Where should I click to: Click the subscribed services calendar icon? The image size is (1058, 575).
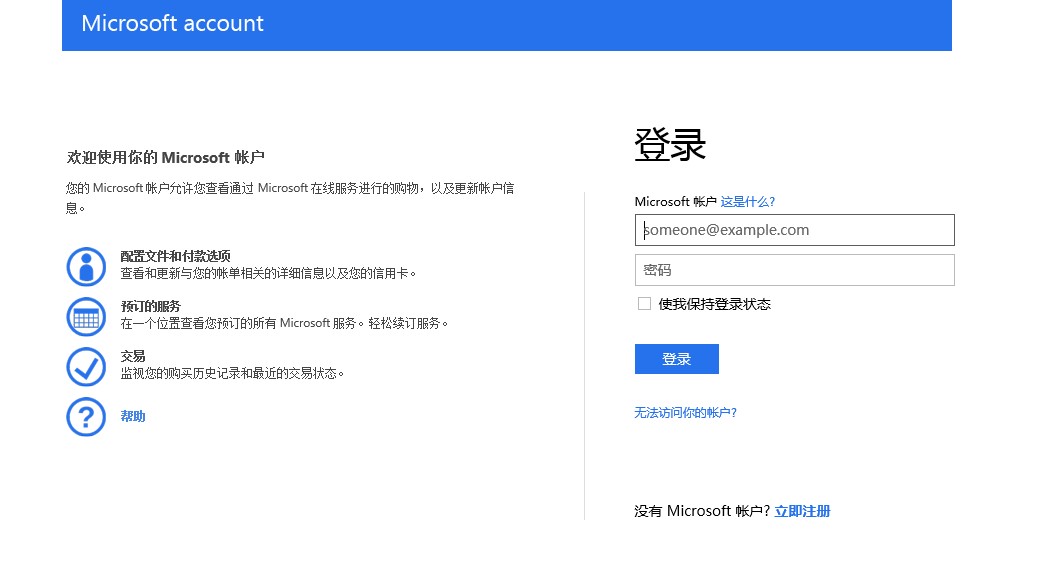click(x=86, y=317)
